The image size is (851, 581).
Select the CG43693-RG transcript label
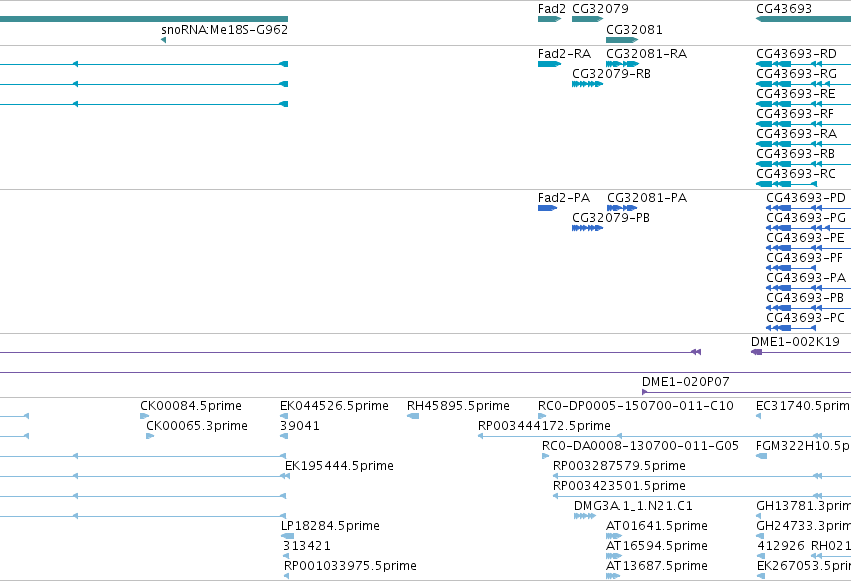796,74
